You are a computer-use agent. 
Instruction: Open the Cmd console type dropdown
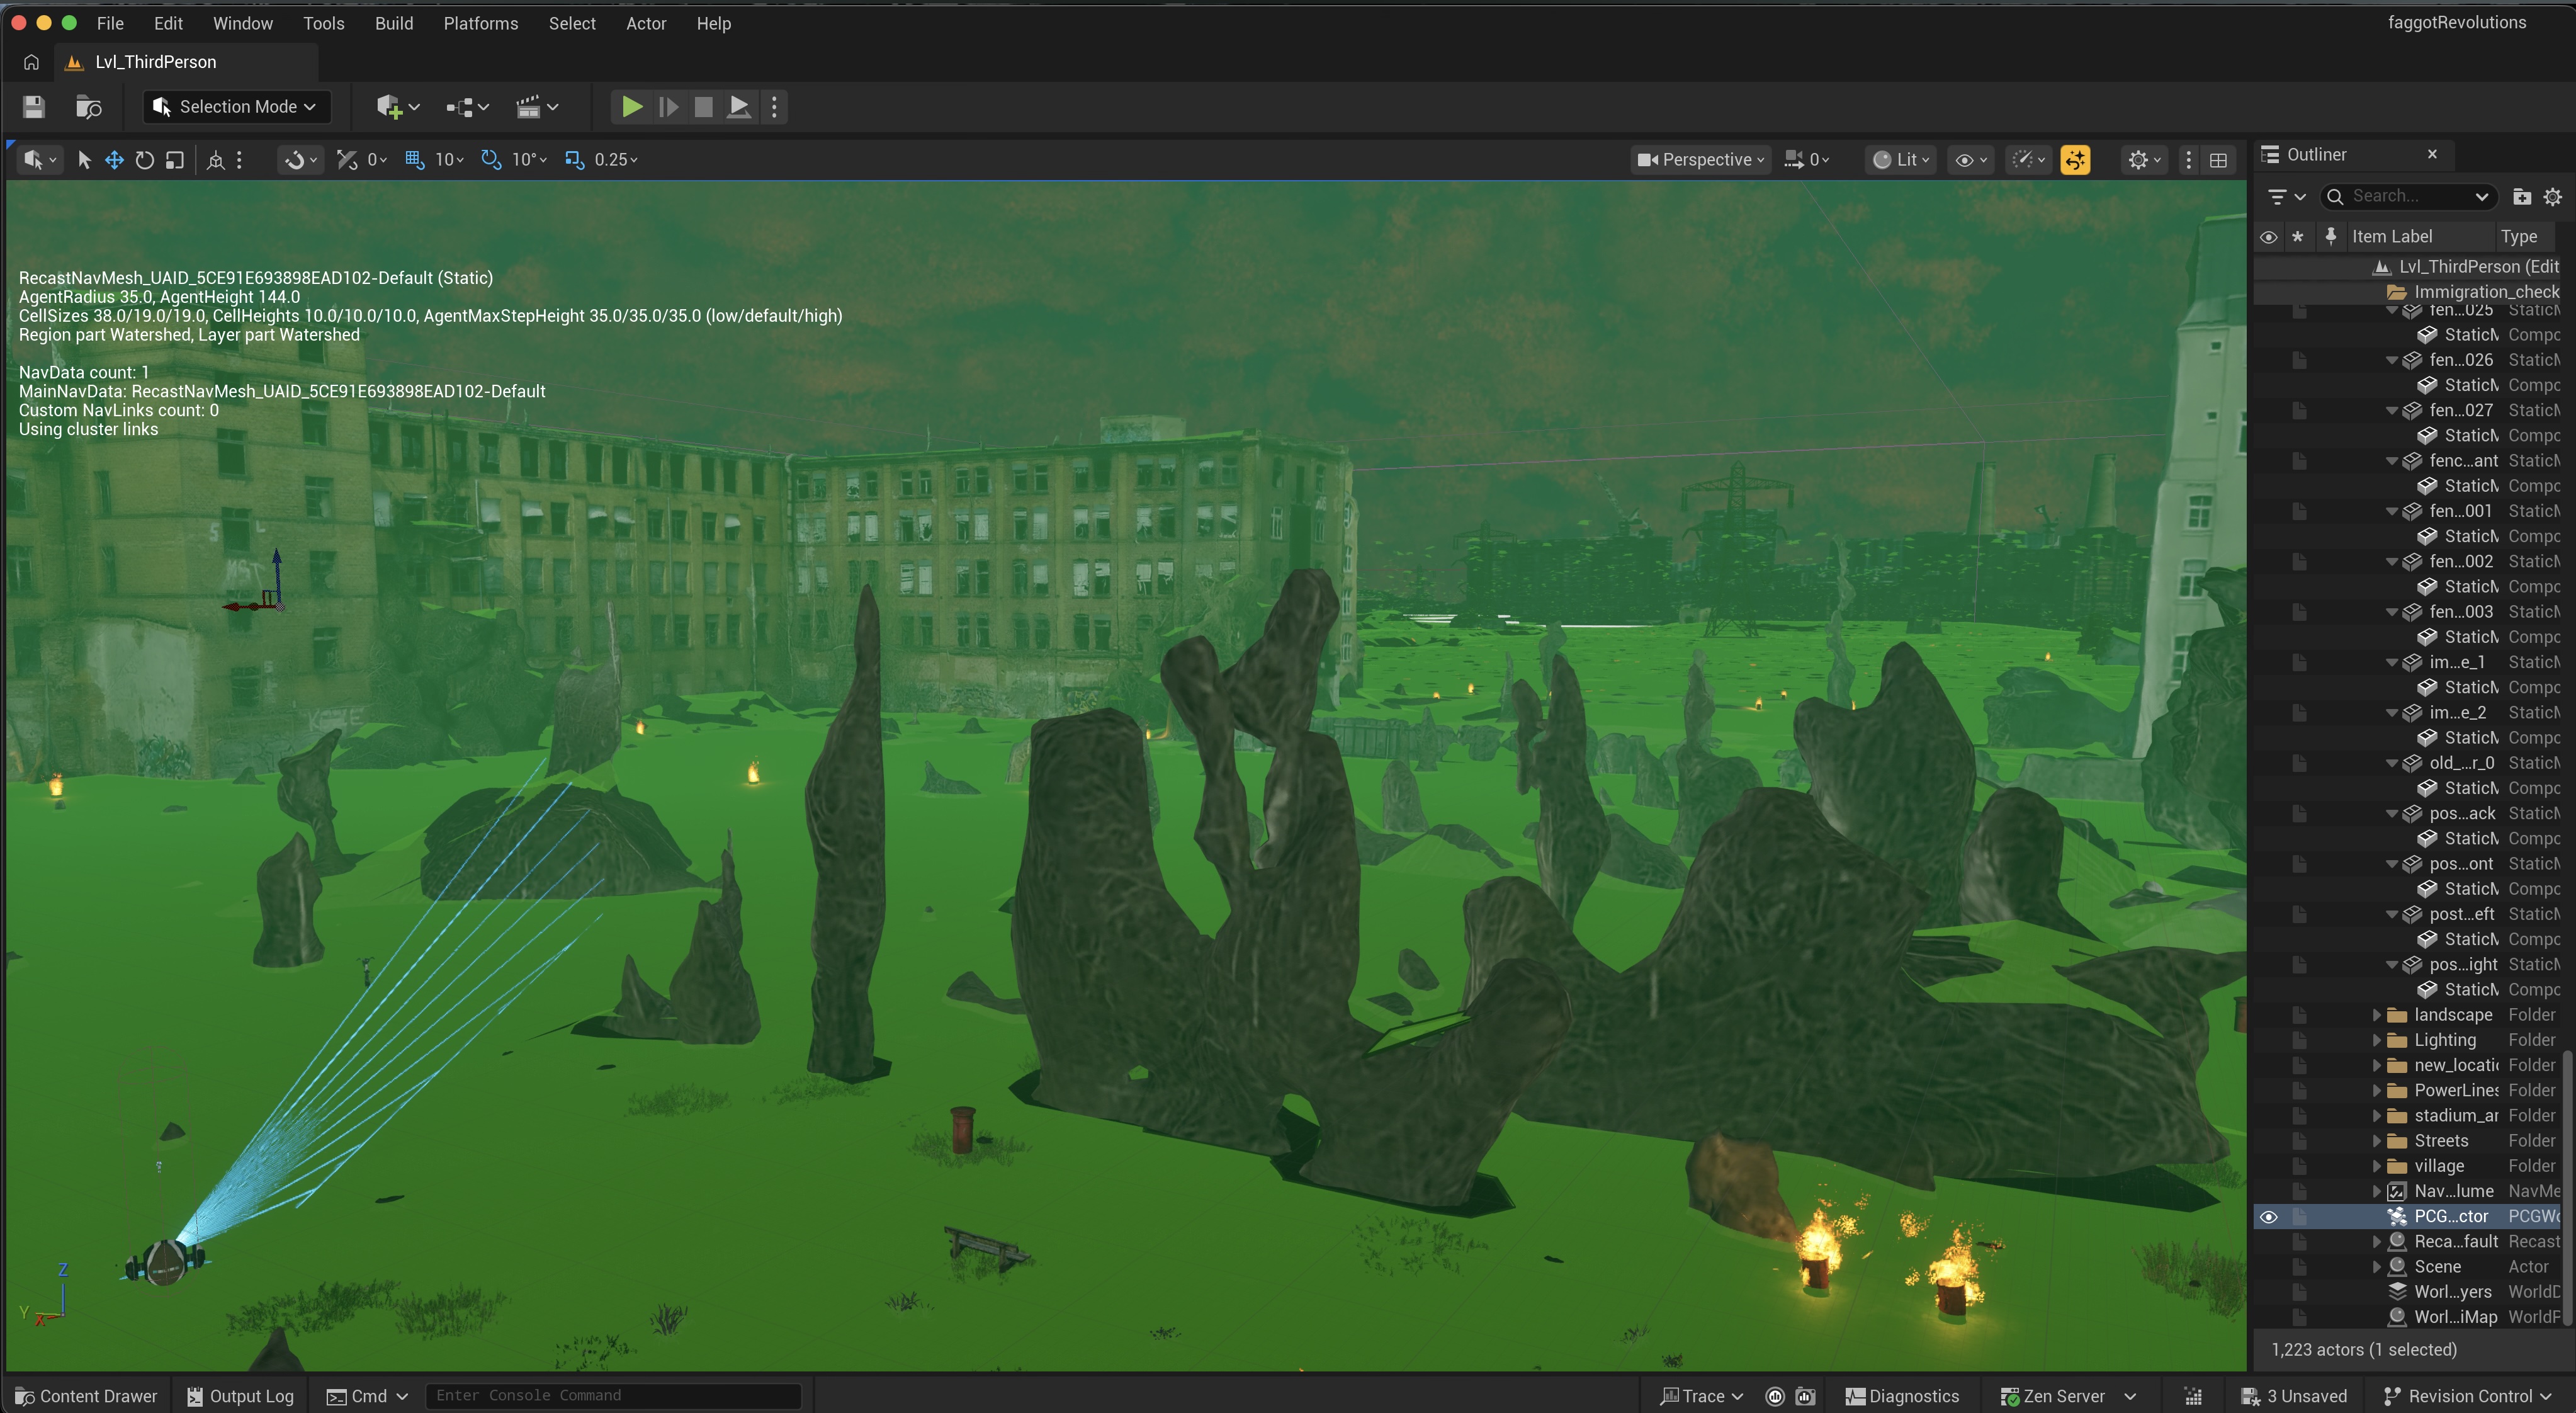coord(368,1396)
